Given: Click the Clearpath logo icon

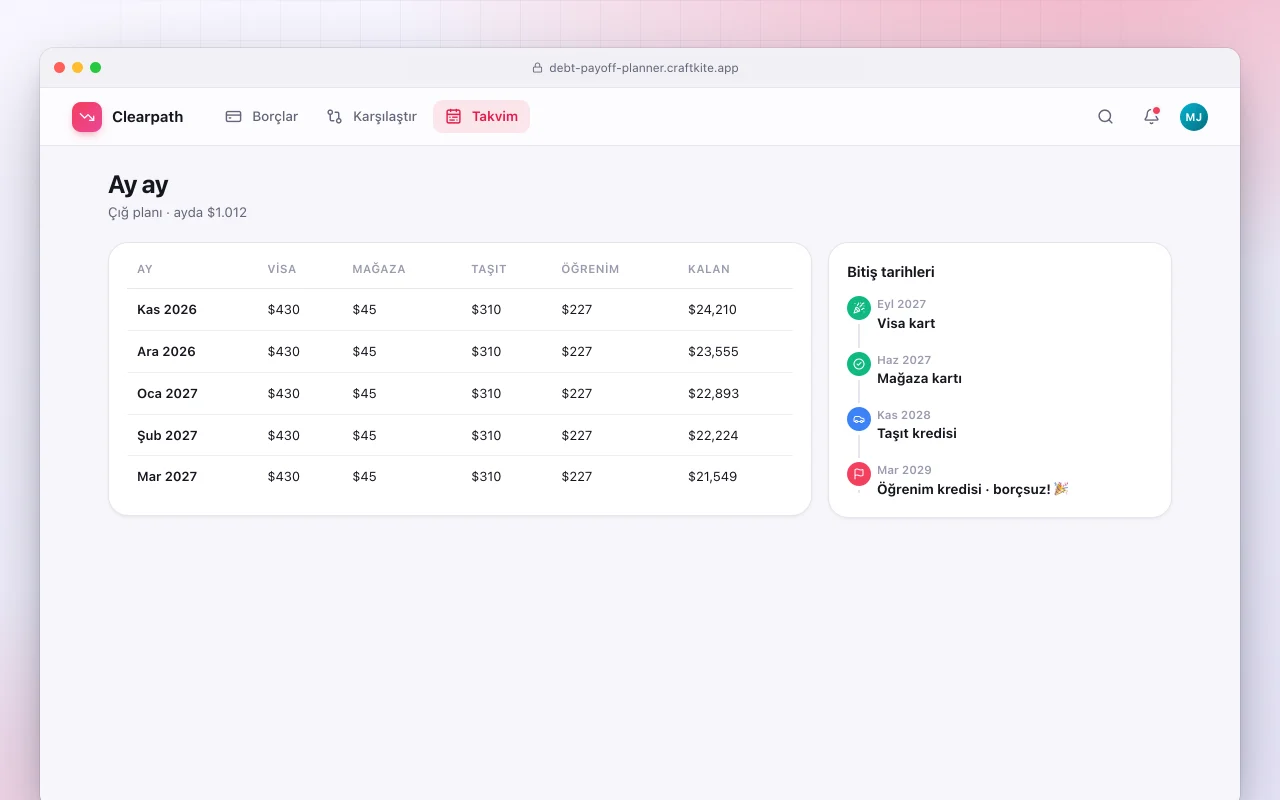Looking at the screenshot, I should 87,117.
